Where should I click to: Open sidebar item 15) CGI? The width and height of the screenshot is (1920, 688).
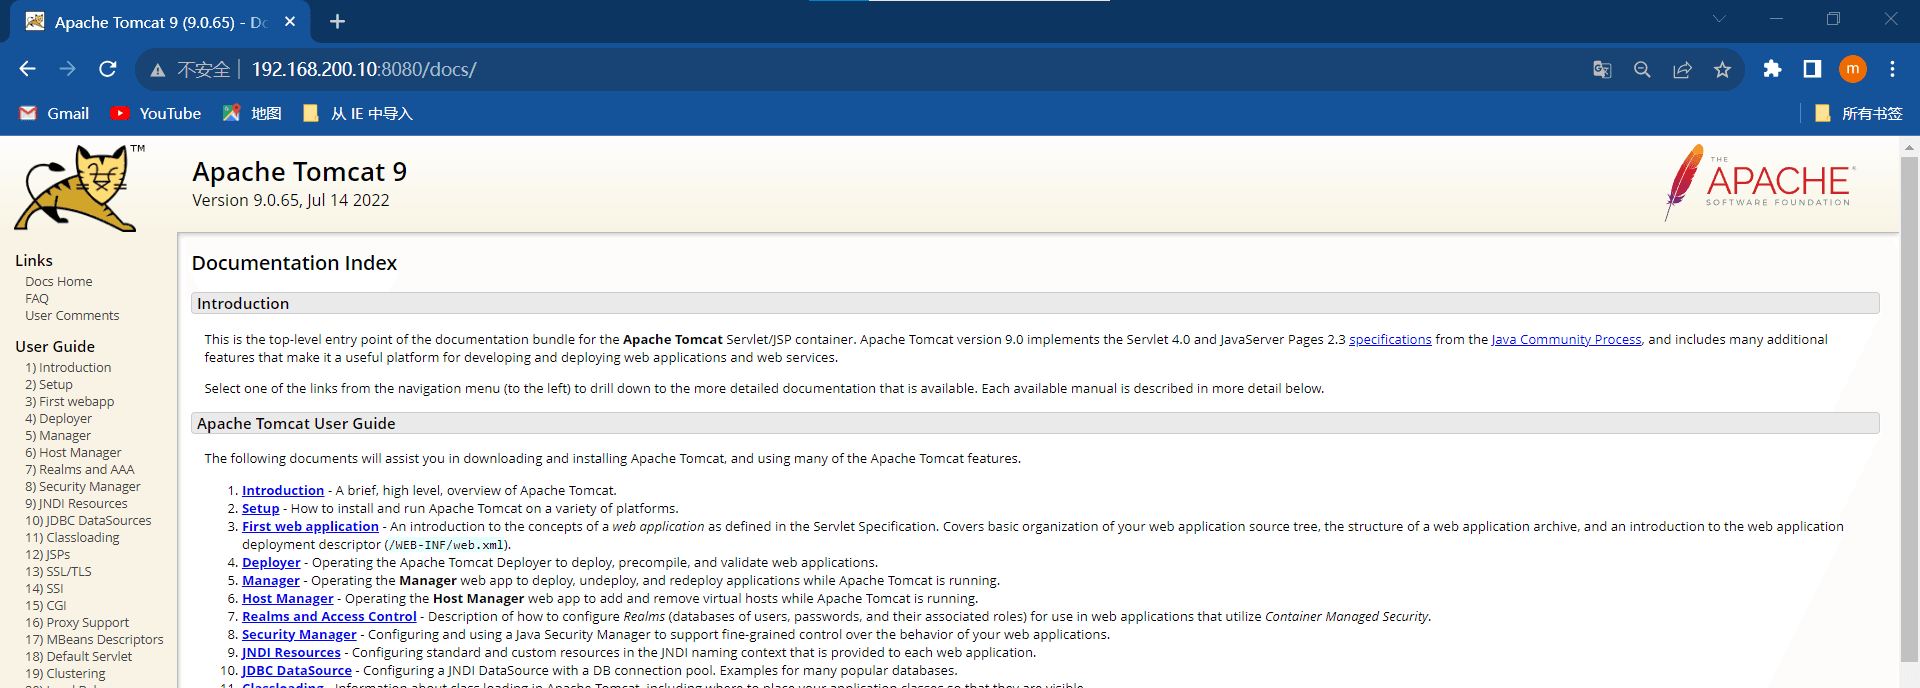[x=46, y=606]
